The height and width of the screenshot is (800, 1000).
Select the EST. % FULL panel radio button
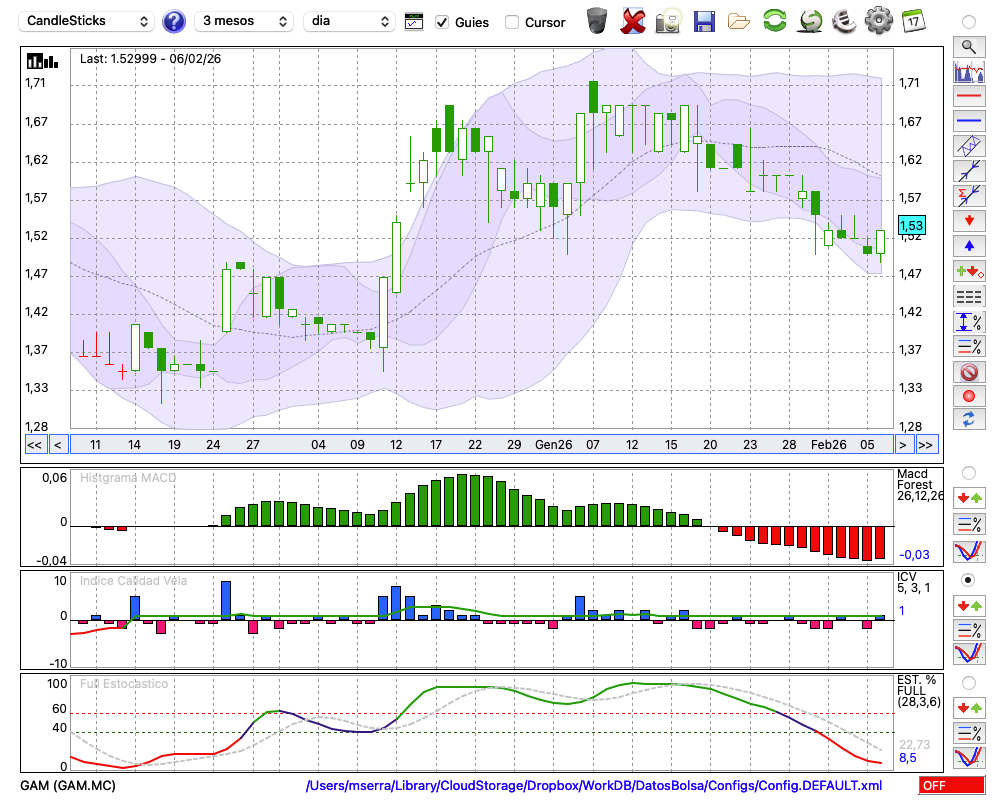click(968, 683)
